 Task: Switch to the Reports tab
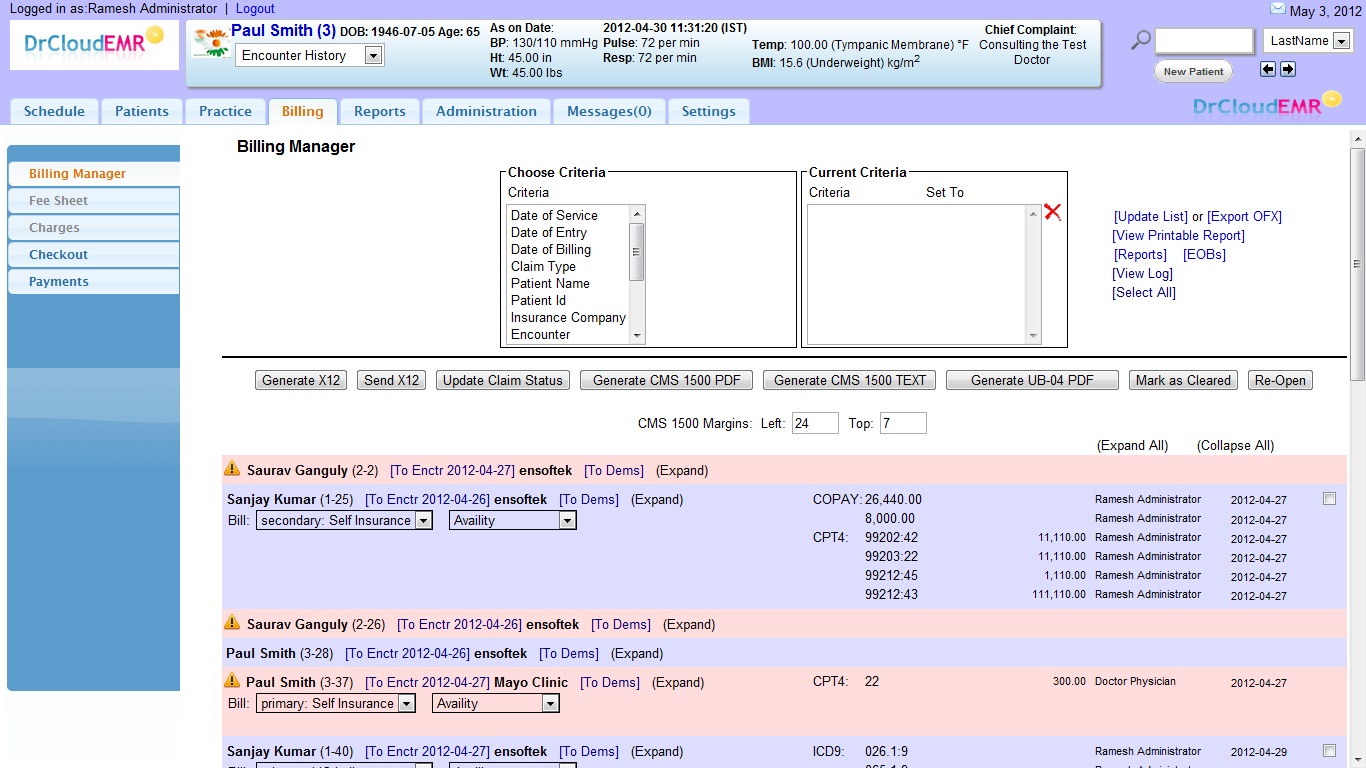(379, 111)
